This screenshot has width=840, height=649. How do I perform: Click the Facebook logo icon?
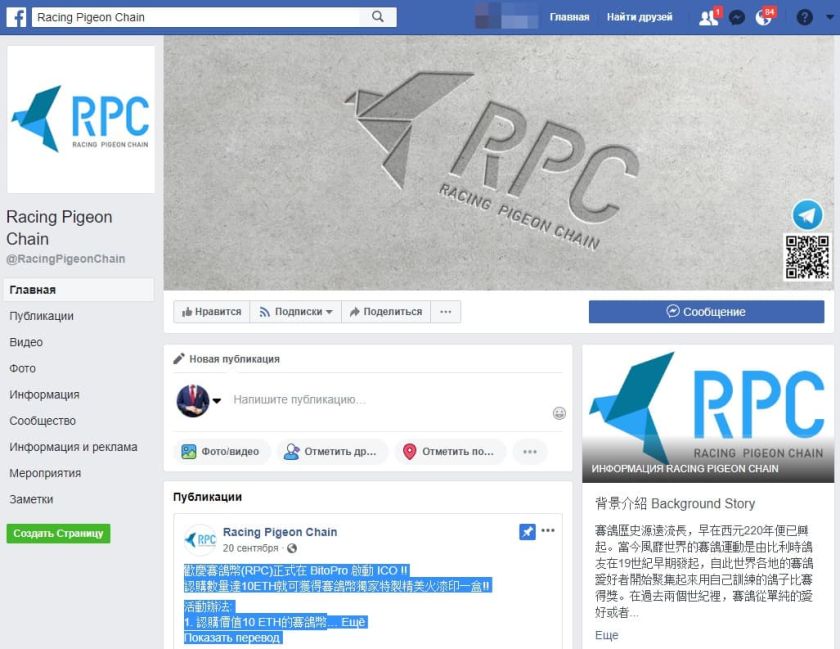pyautogui.click(x=16, y=17)
